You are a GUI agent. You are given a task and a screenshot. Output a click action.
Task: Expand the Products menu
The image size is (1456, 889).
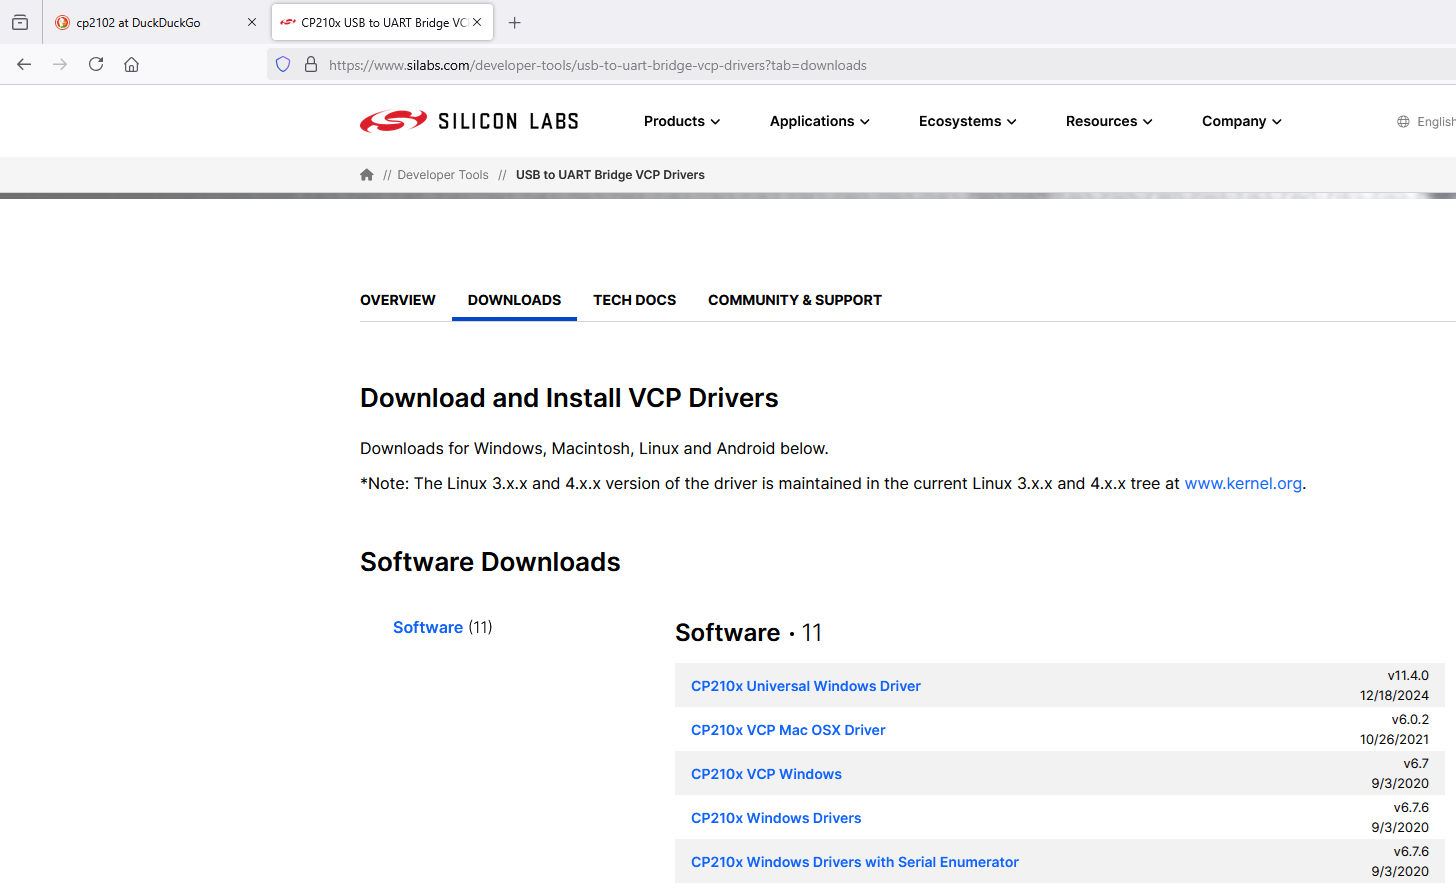click(682, 121)
